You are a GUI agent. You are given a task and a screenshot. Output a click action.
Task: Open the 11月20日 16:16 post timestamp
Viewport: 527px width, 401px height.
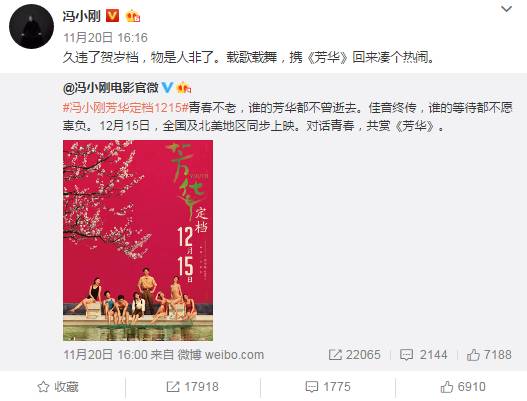coord(106,38)
